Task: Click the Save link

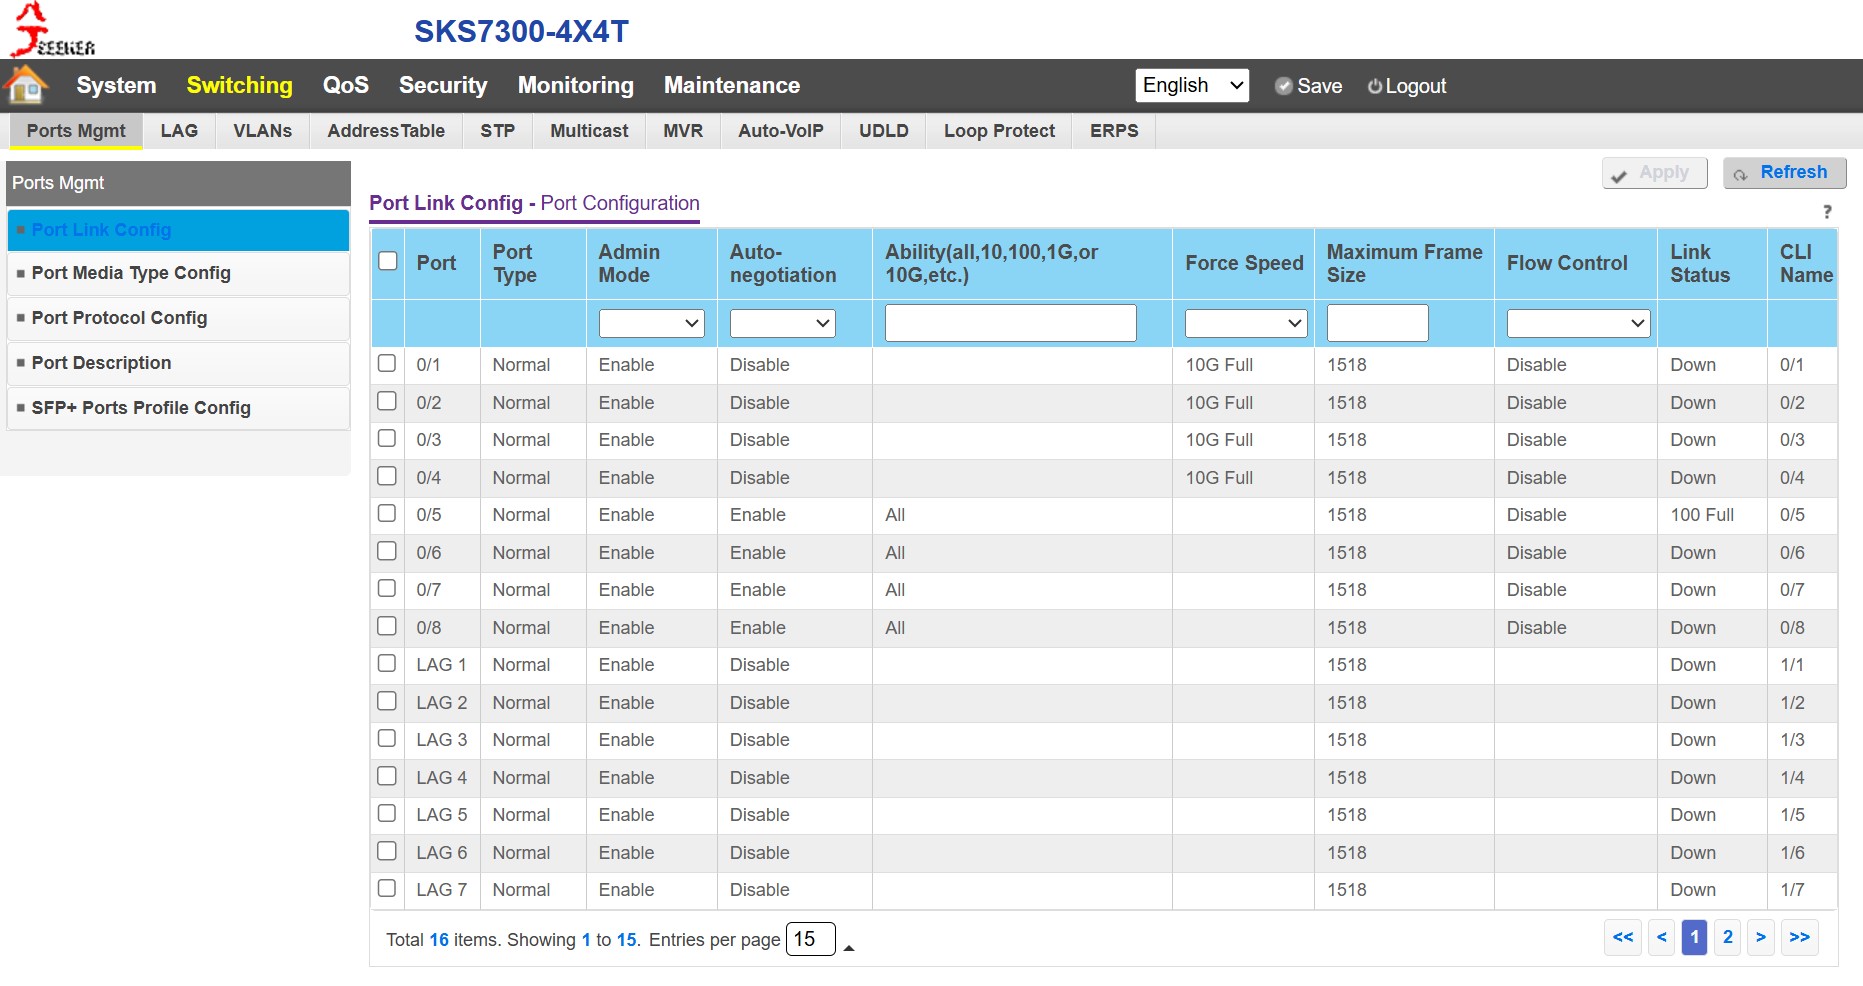Action: (1319, 86)
